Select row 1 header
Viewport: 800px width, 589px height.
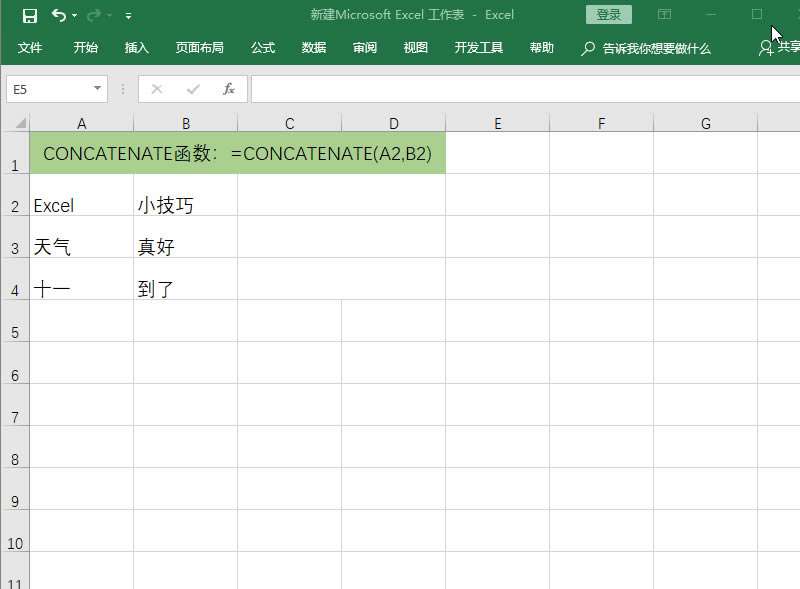[x=15, y=153]
